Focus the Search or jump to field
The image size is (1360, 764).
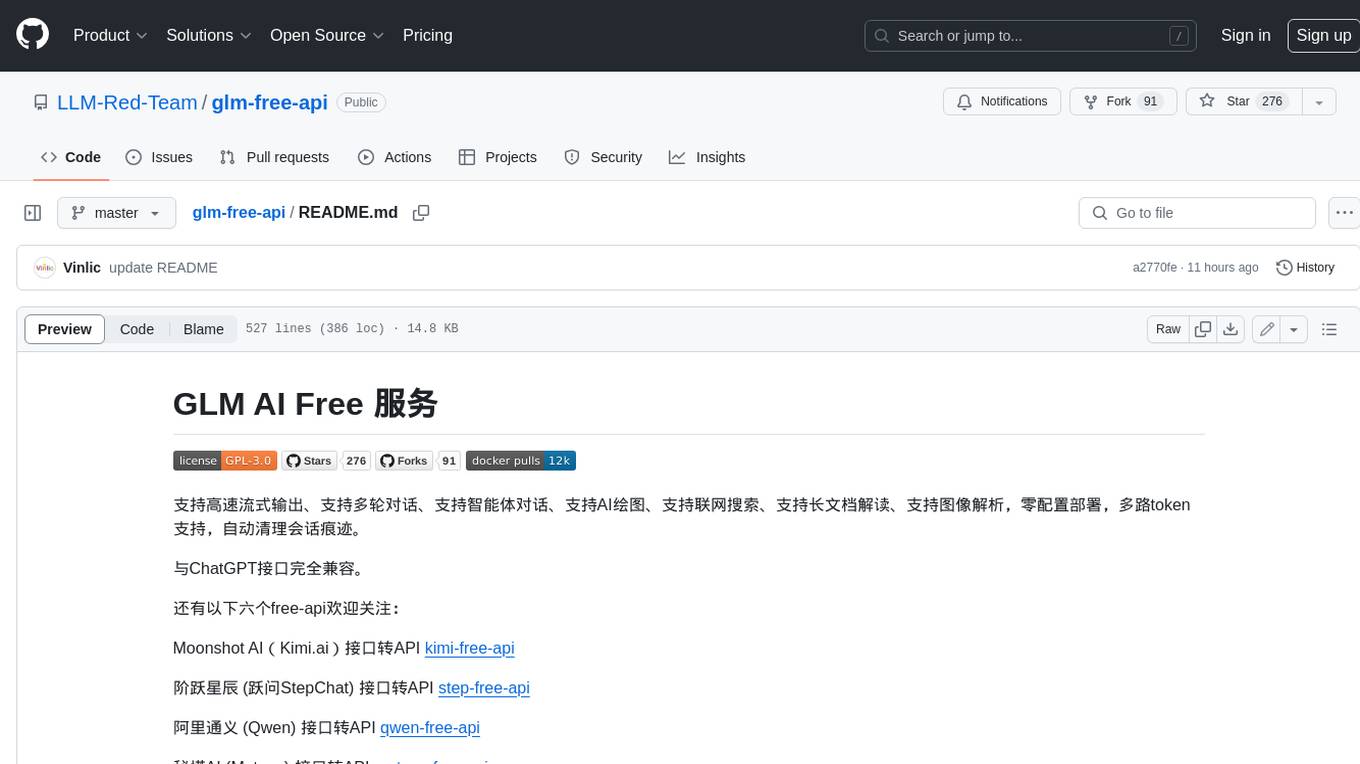point(1031,36)
